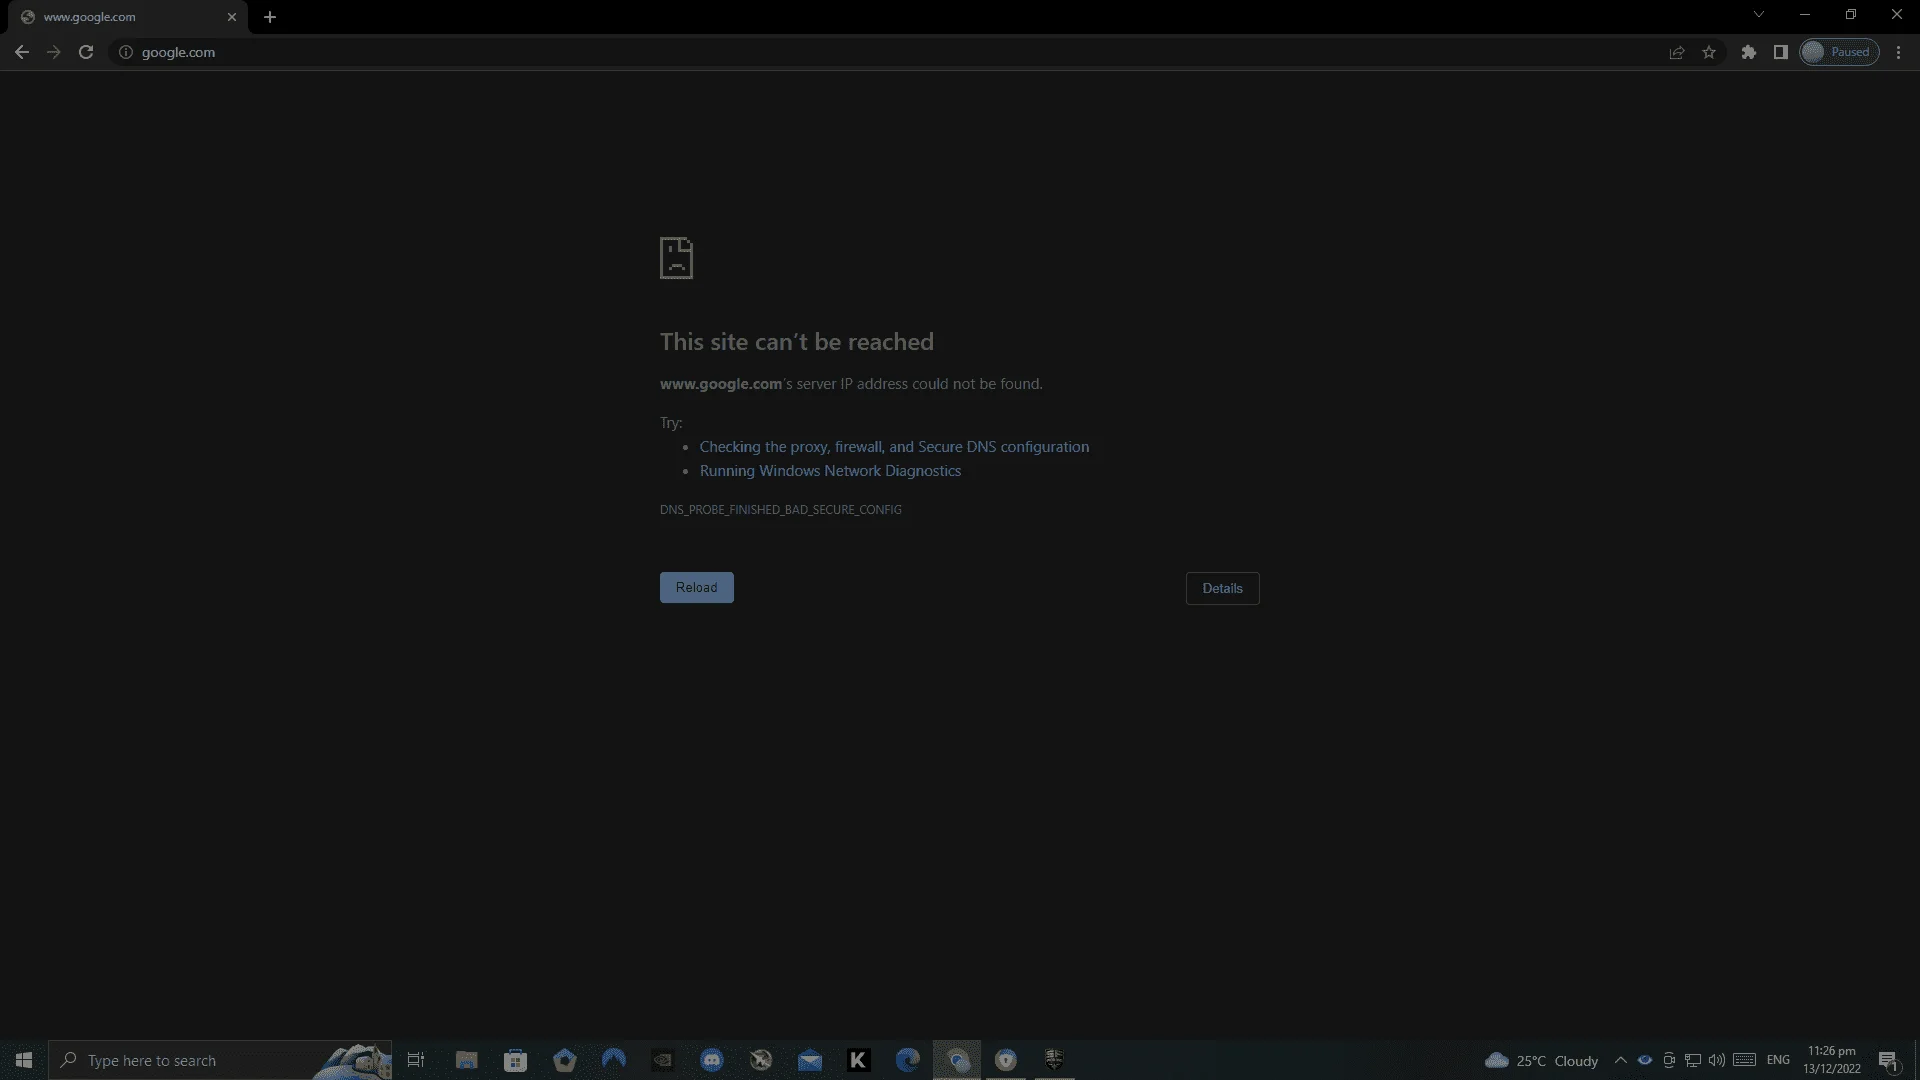Open the pentagon-shaped app on the taskbar

coord(565,1060)
